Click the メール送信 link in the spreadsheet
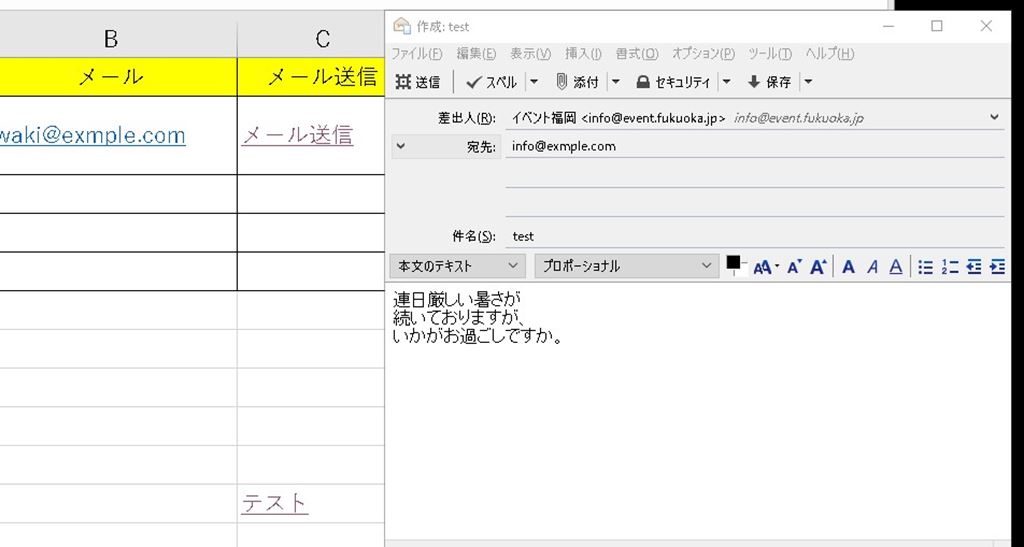The height and width of the screenshot is (547, 1024). pyautogui.click(x=297, y=135)
